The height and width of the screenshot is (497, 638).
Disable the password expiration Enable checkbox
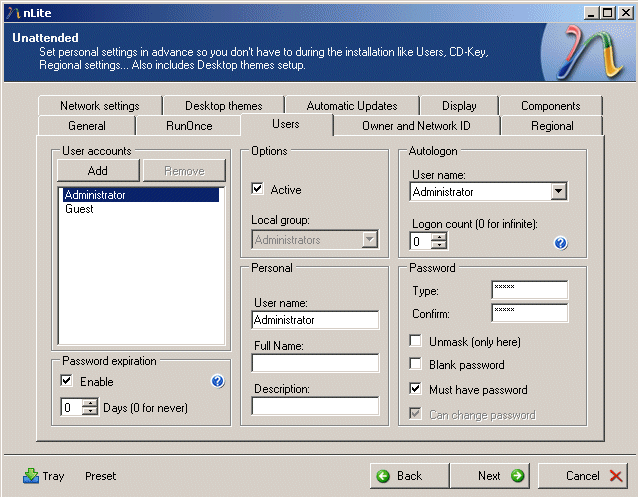click(x=66, y=381)
